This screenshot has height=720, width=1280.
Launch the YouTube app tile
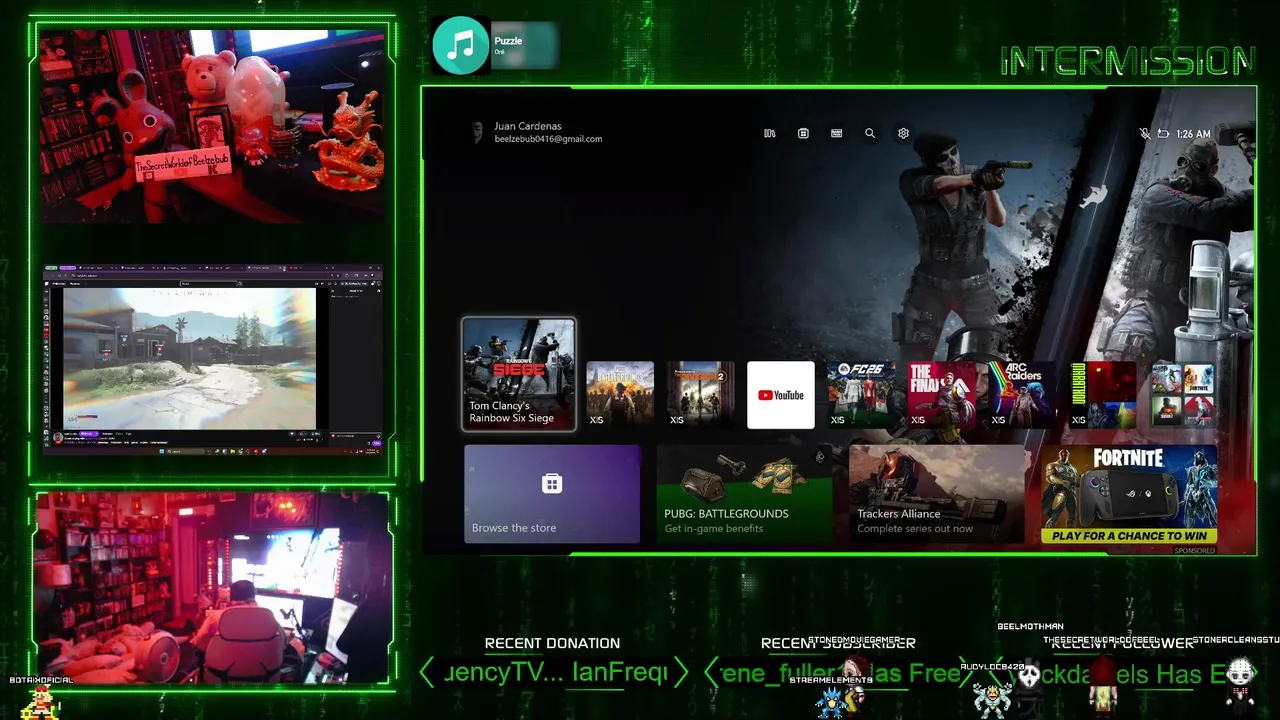click(x=781, y=395)
